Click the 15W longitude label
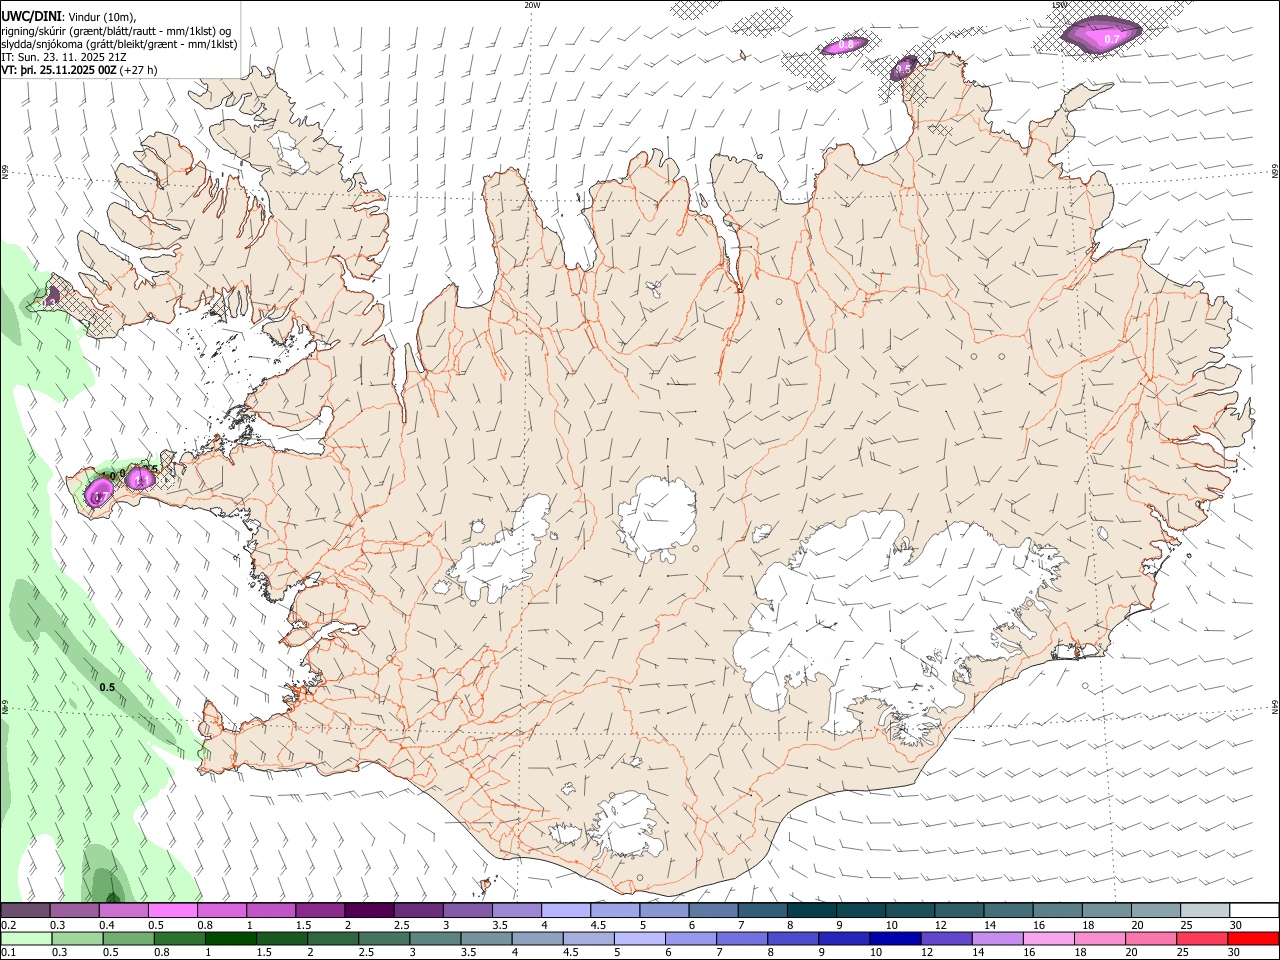The width and height of the screenshot is (1280, 960). click(x=1059, y=5)
